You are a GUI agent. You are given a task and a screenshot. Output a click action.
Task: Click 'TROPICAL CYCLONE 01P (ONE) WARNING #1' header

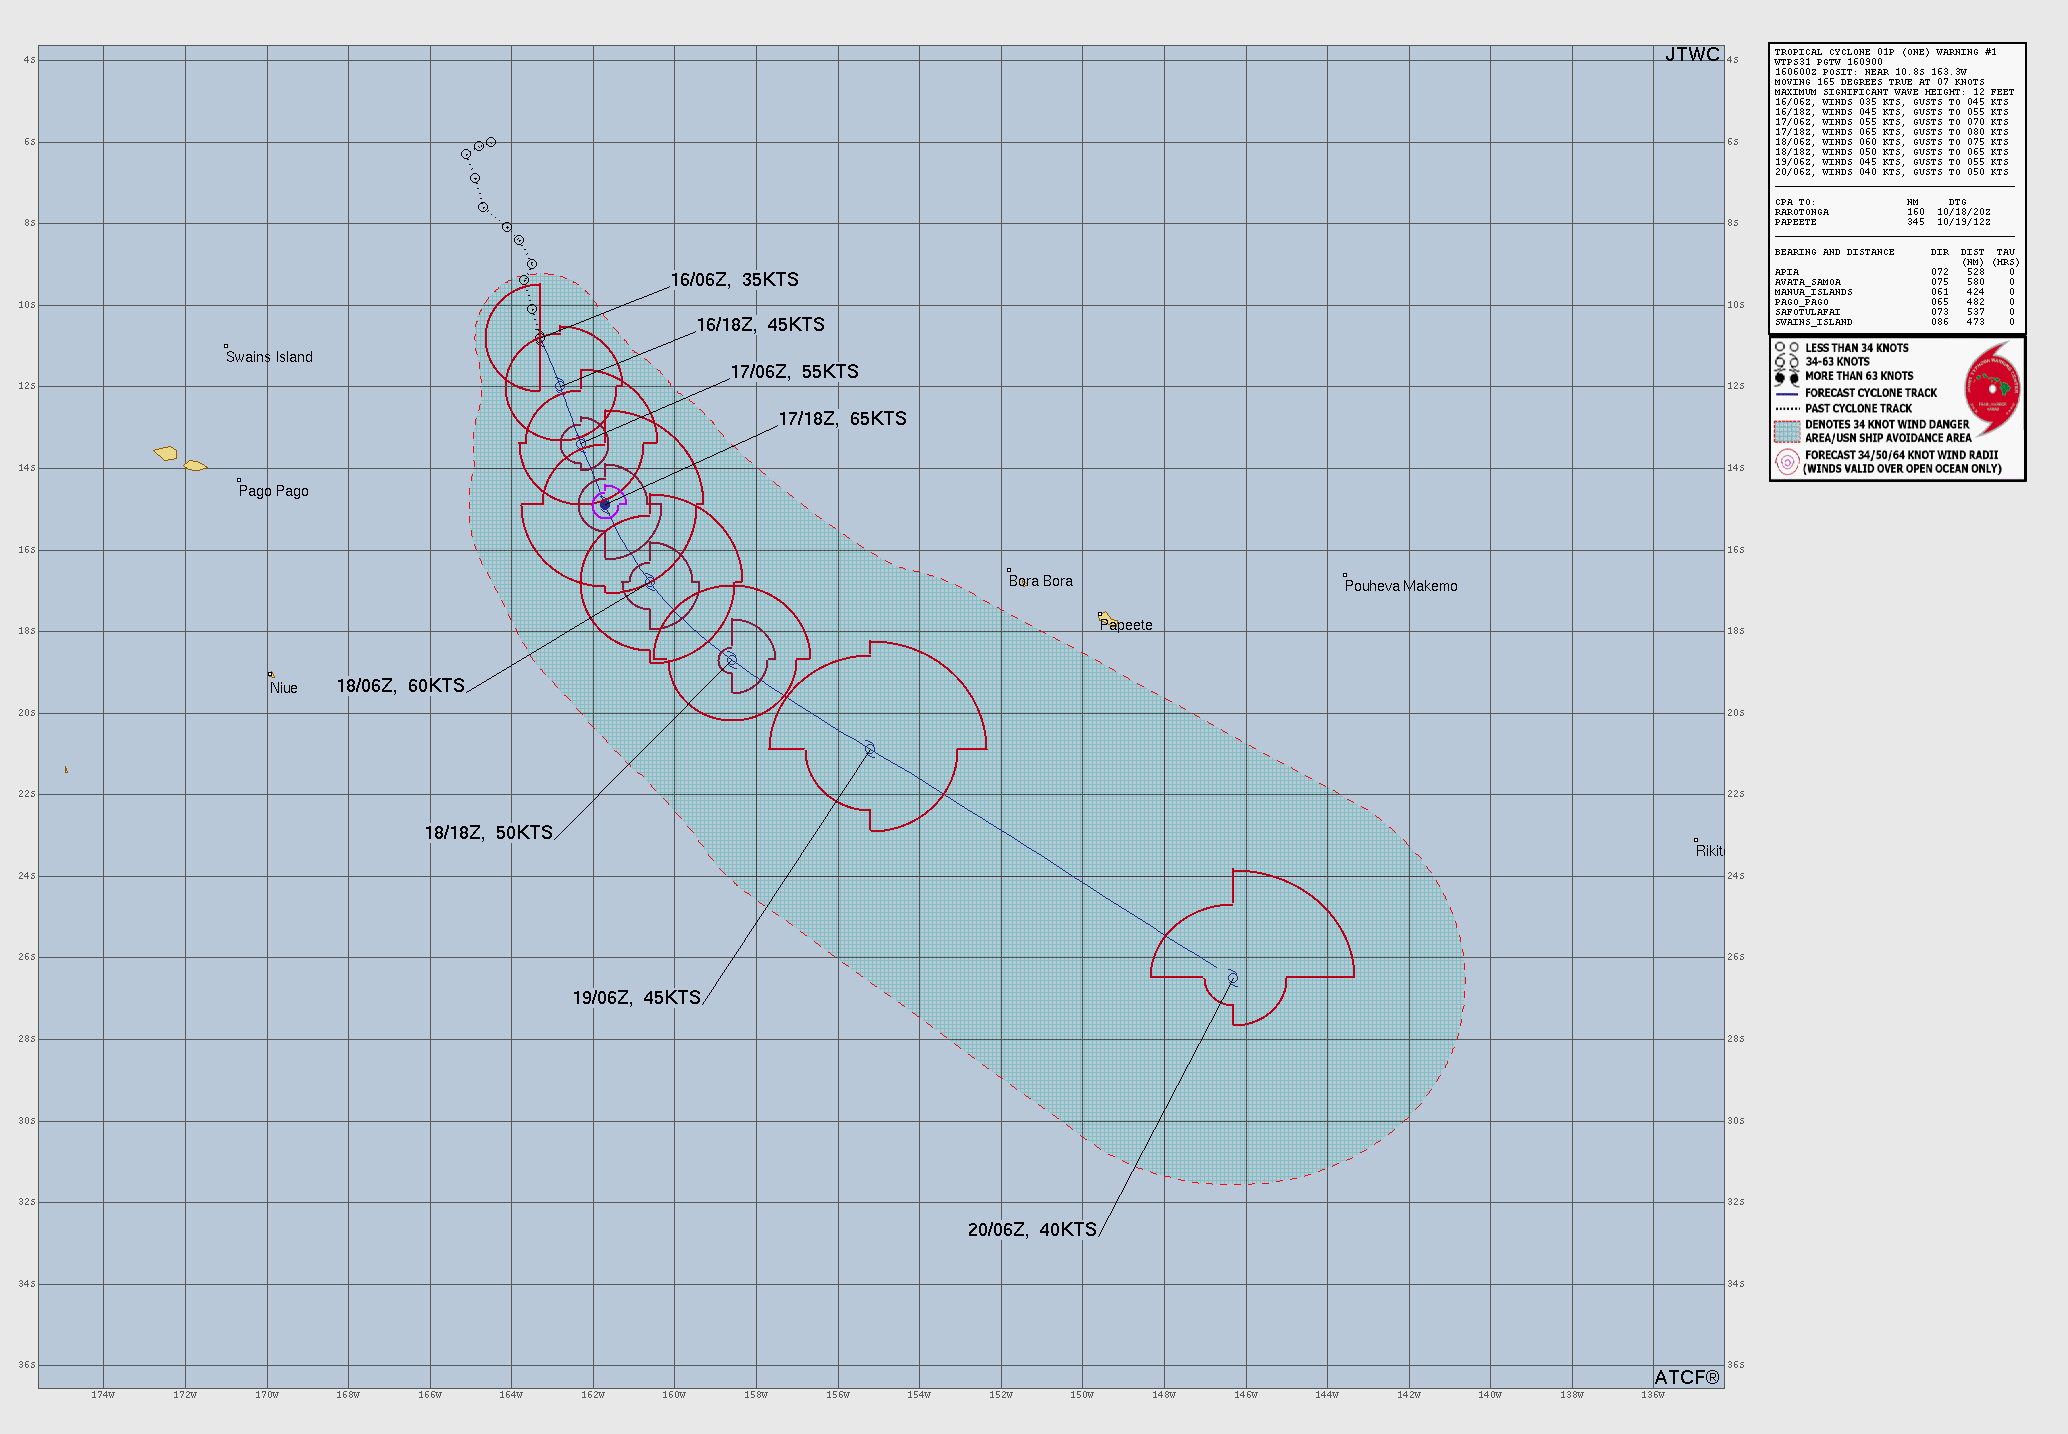pos(1885,52)
